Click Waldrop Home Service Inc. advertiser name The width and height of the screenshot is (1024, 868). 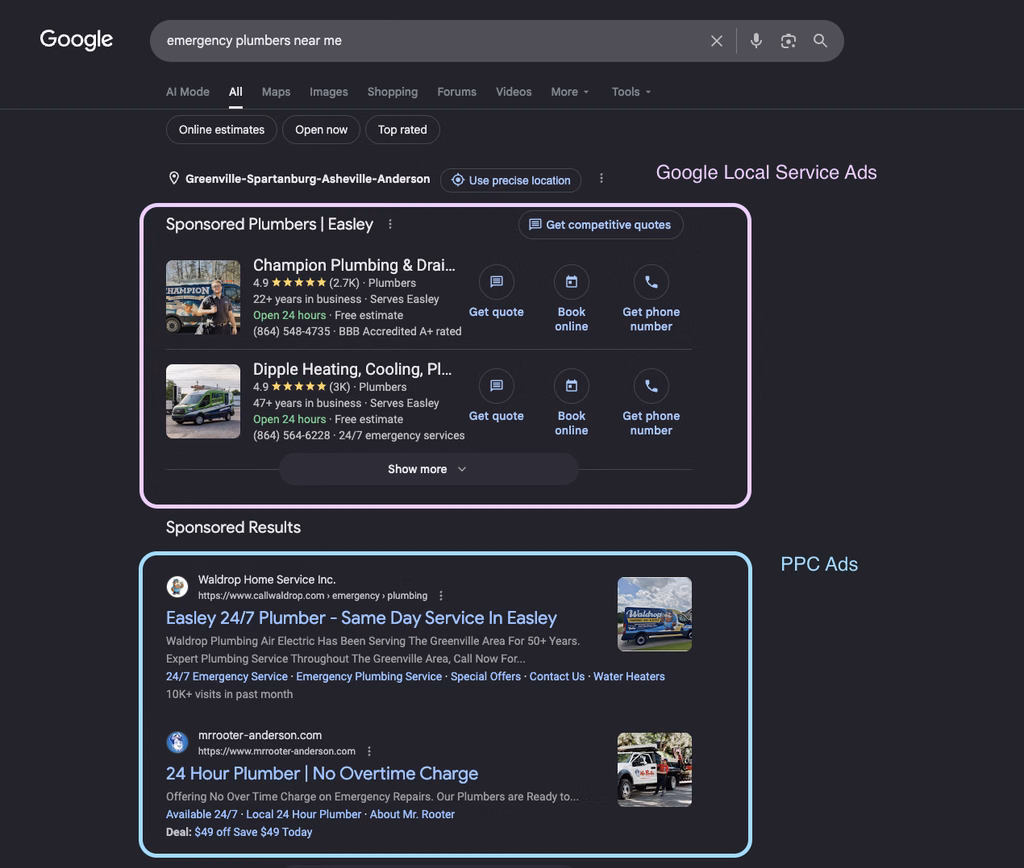click(266, 579)
